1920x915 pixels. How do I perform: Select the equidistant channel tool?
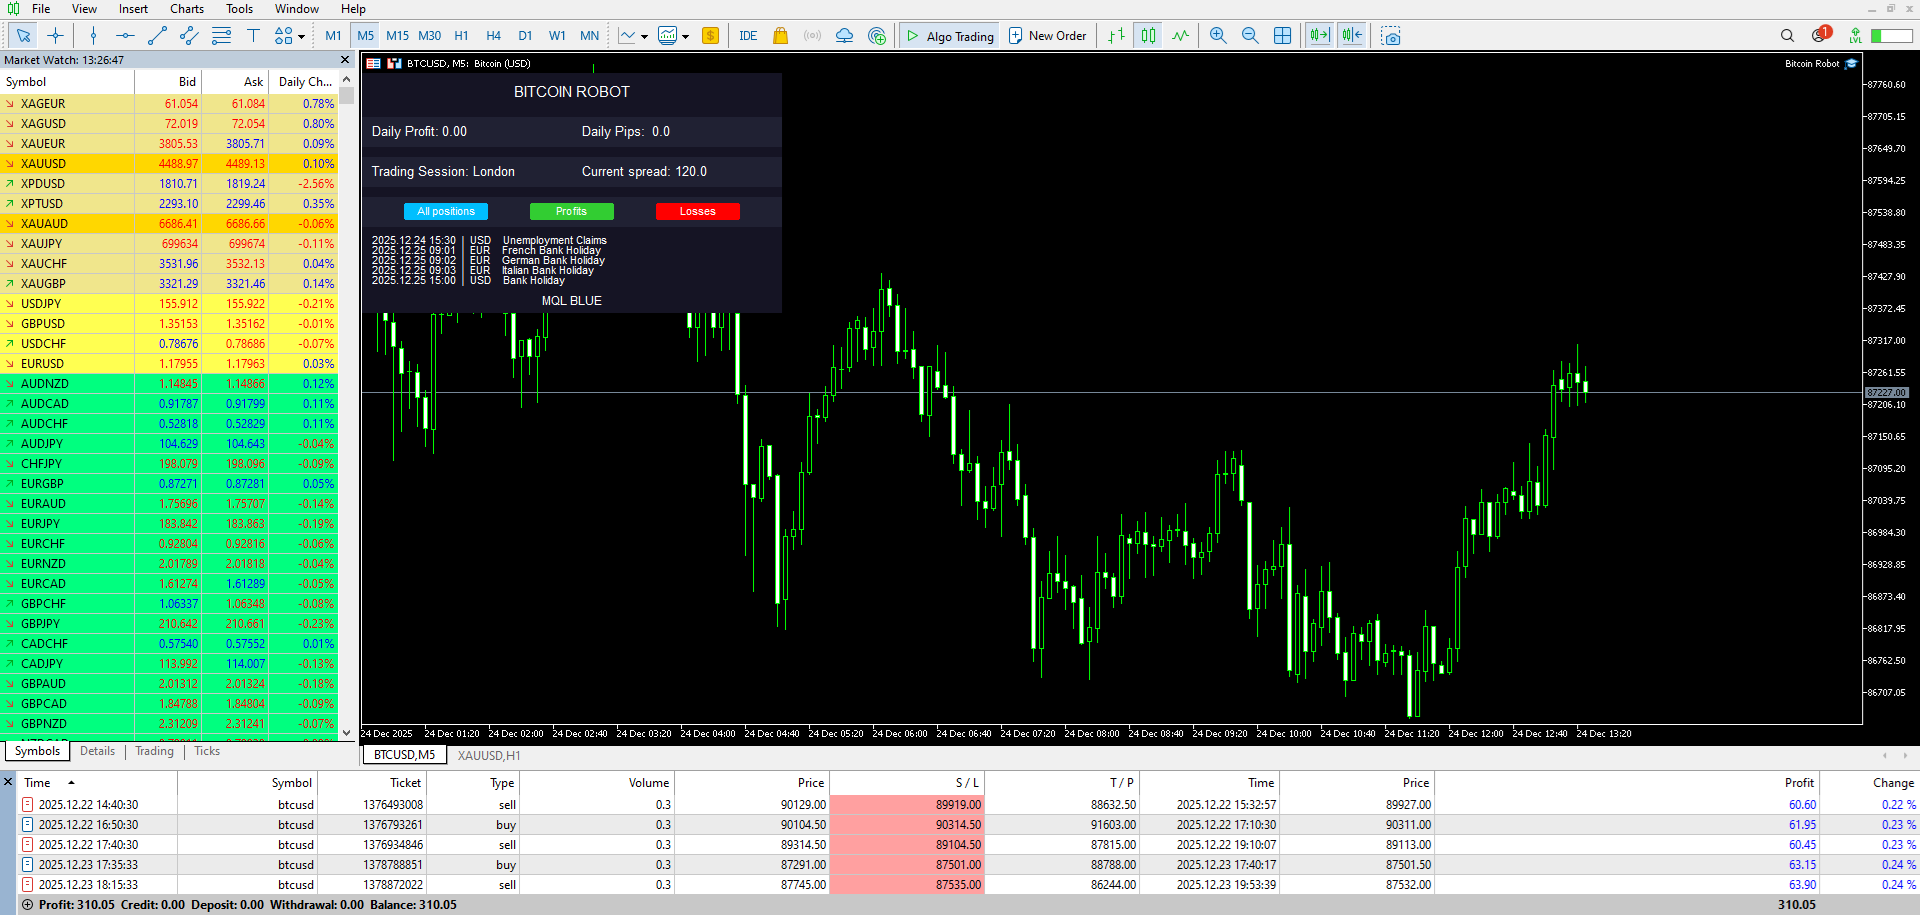(x=189, y=36)
